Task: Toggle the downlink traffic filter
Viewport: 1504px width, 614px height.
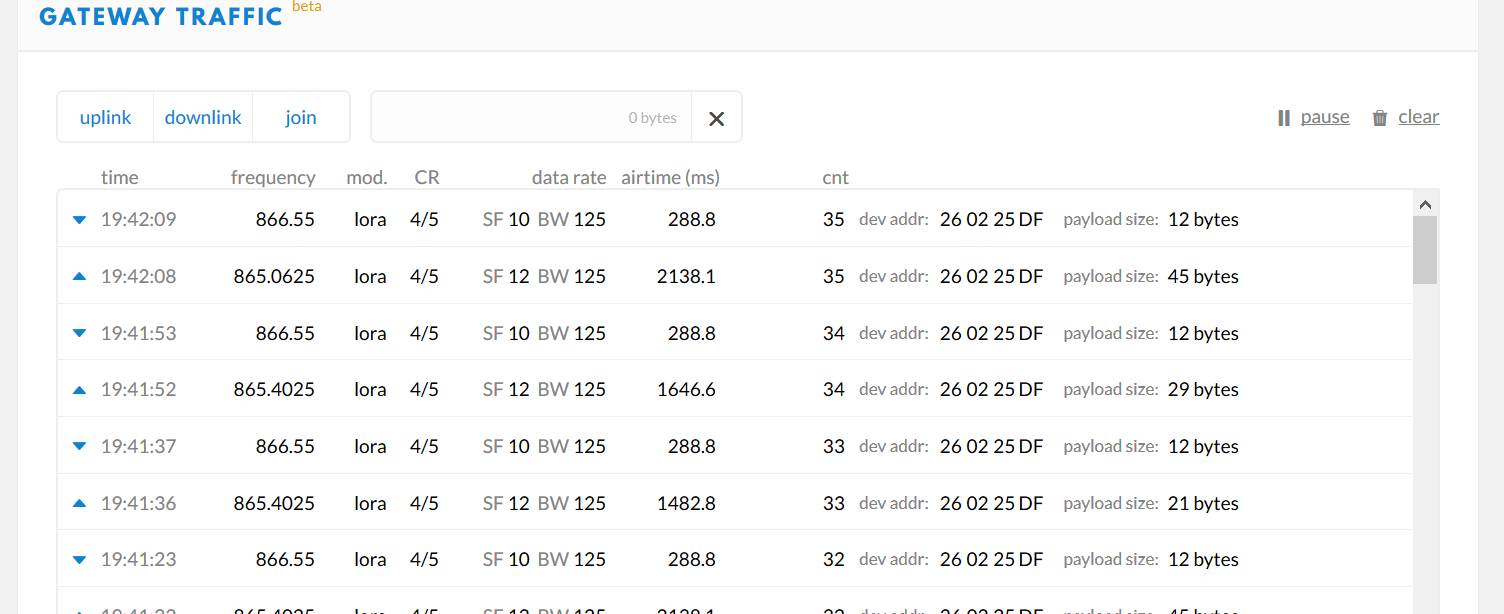Action: (x=203, y=117)
